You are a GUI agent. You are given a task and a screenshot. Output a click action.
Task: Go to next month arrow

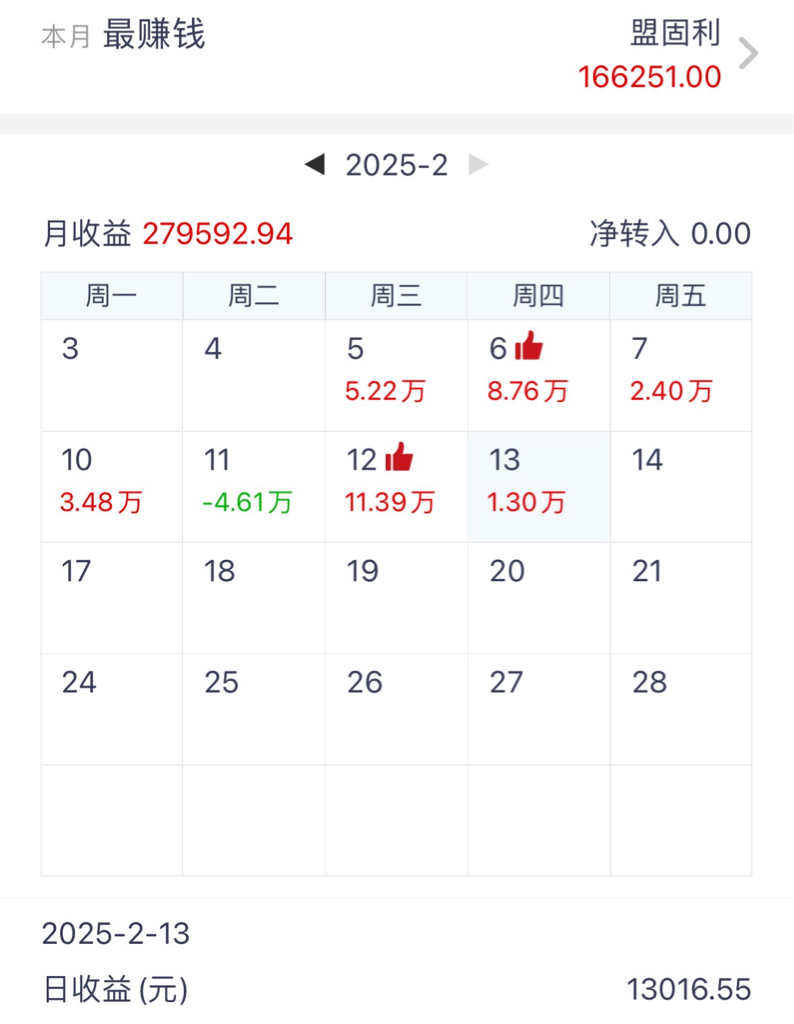479,165
